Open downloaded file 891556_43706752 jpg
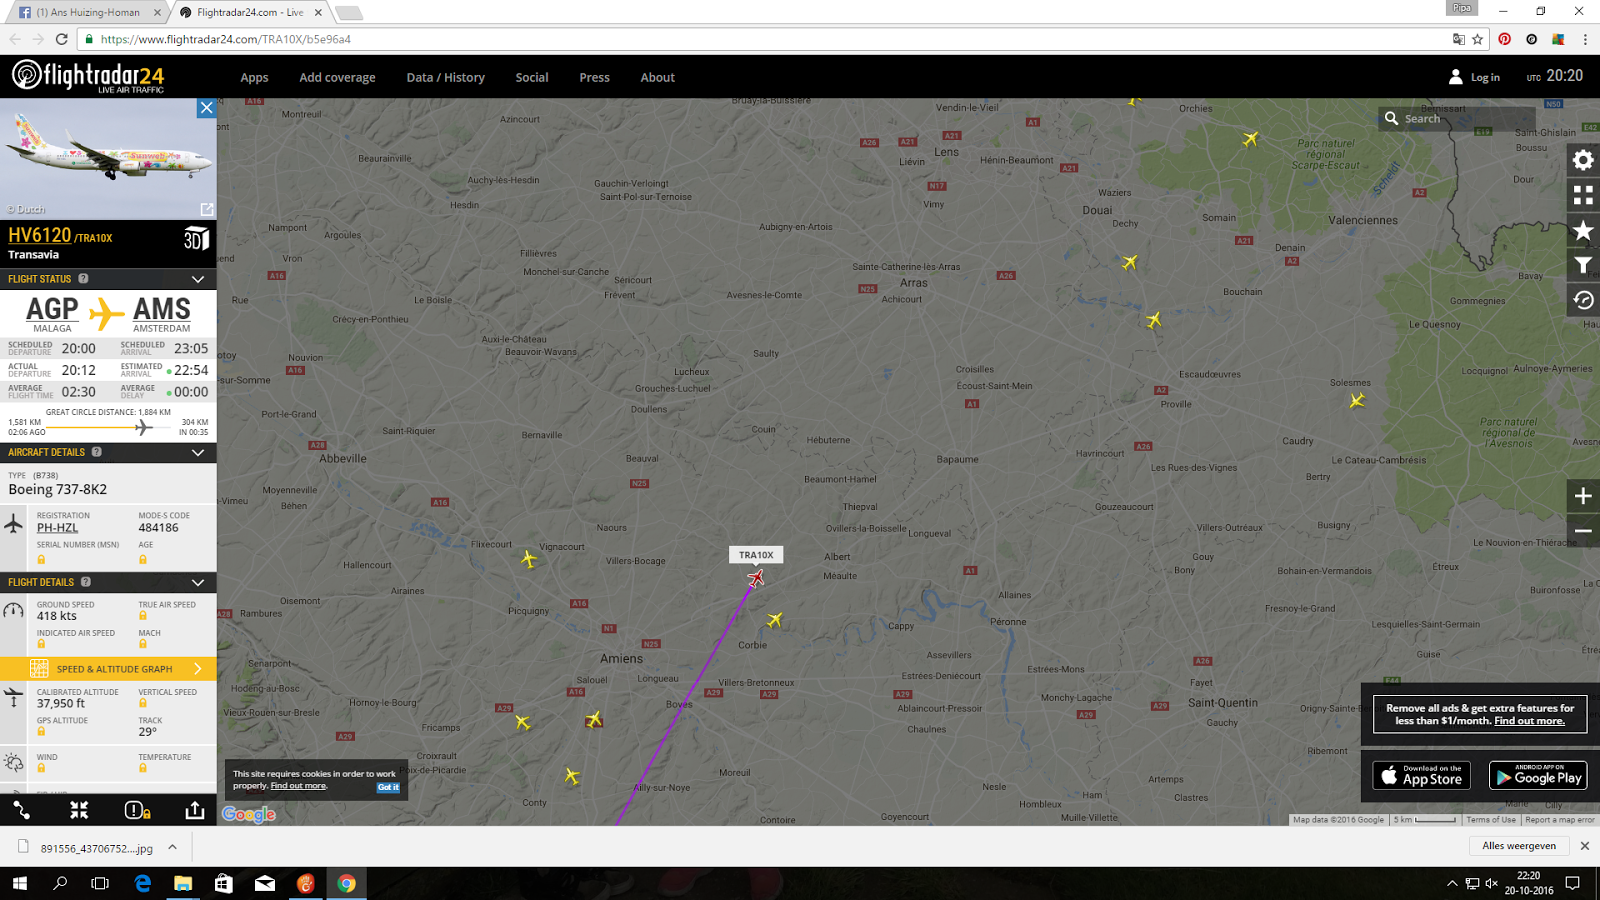 97,848
